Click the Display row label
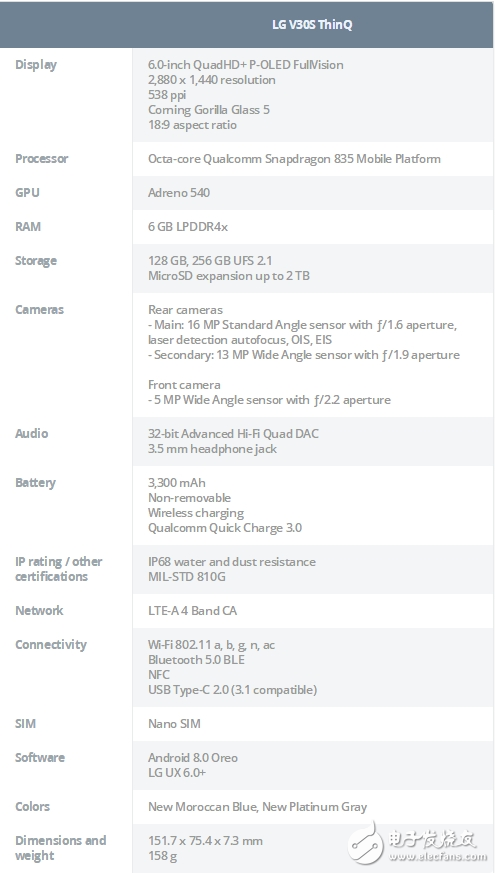Screen dimensions: 495x873 pos(36,65)
